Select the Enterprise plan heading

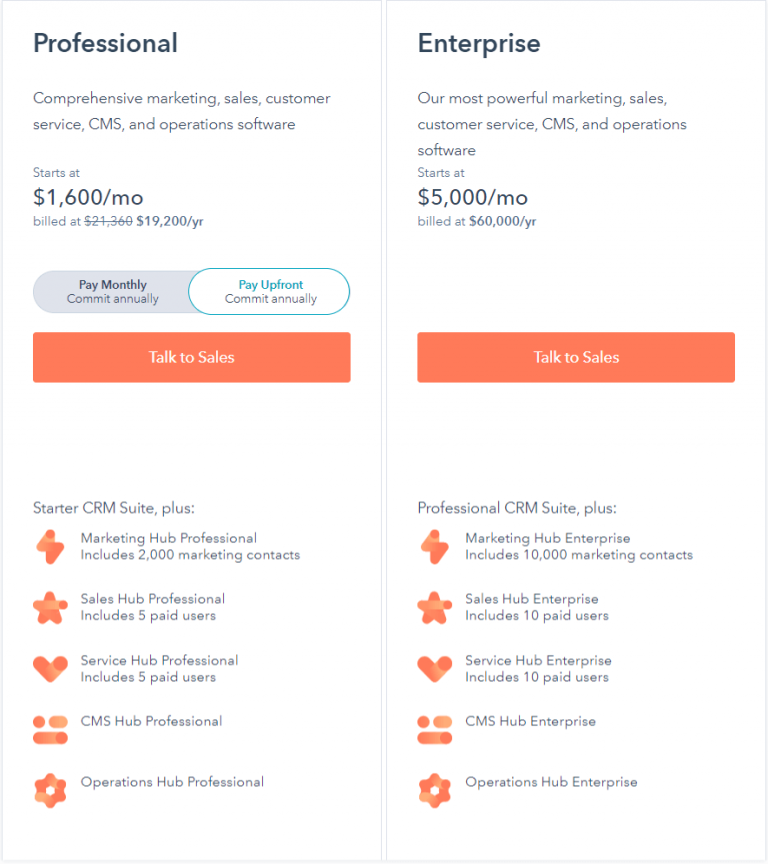coord(479,44)
